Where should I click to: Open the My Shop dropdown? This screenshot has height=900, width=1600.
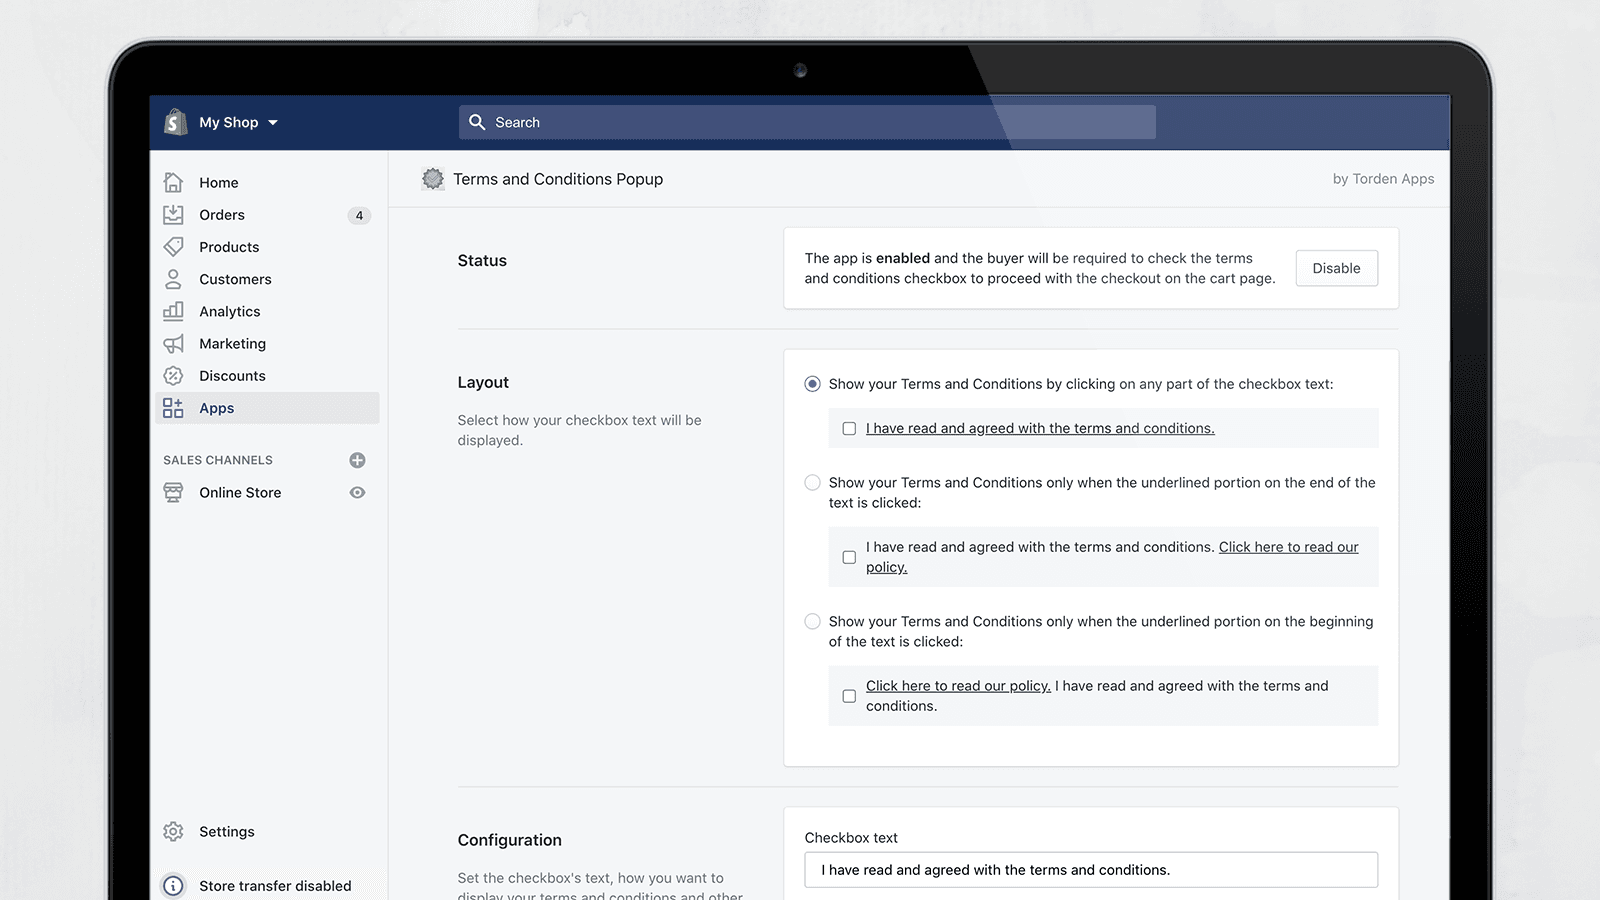(x=234, y=122)
